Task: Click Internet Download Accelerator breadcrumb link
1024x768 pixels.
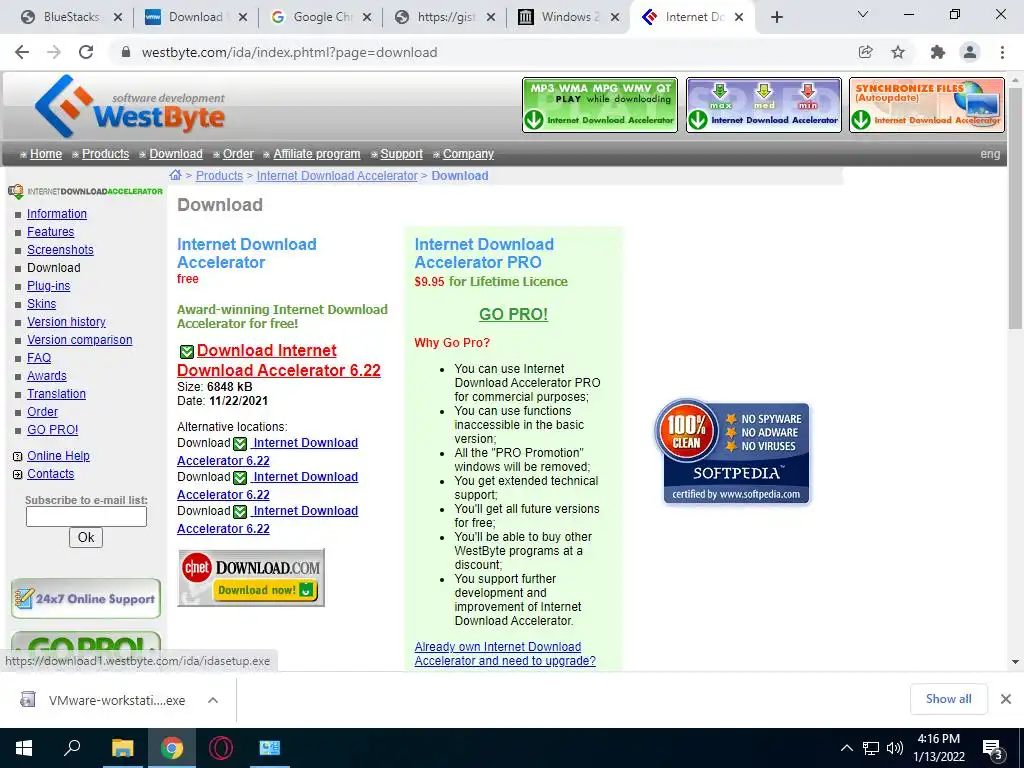Action: [x=337, y=175]
